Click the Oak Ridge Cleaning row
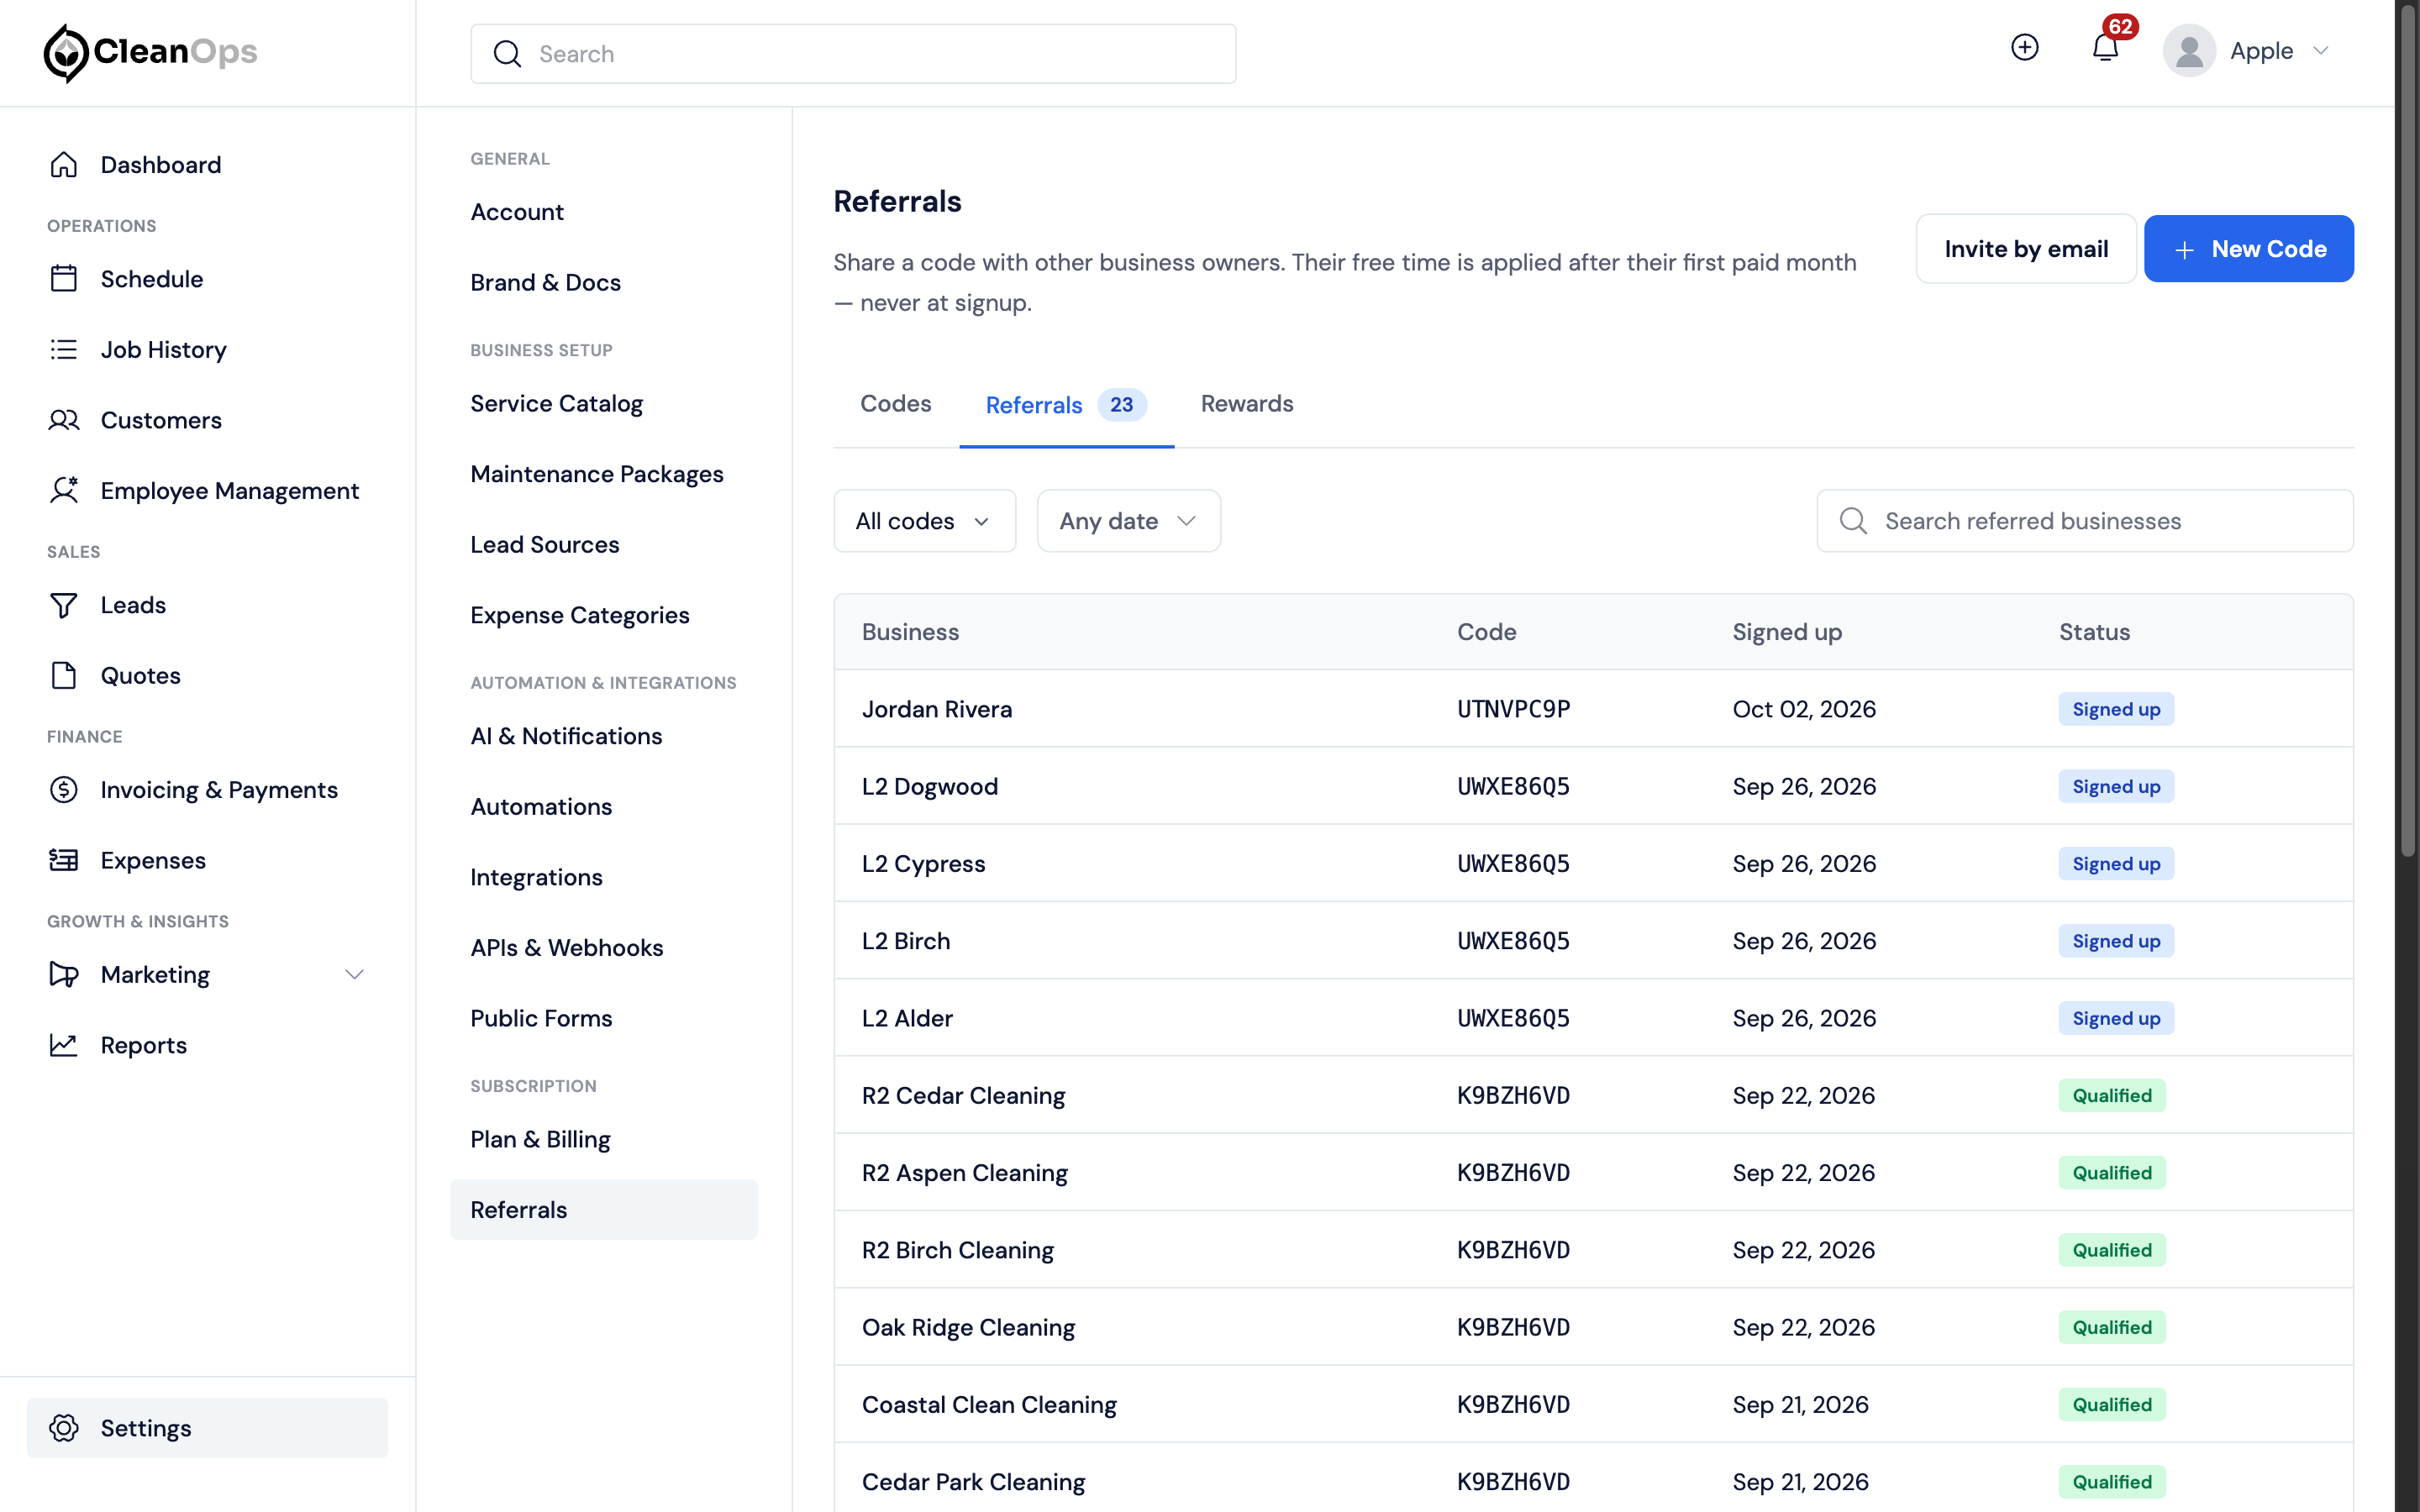2420x1512 pixels. pos(1593,1327)
